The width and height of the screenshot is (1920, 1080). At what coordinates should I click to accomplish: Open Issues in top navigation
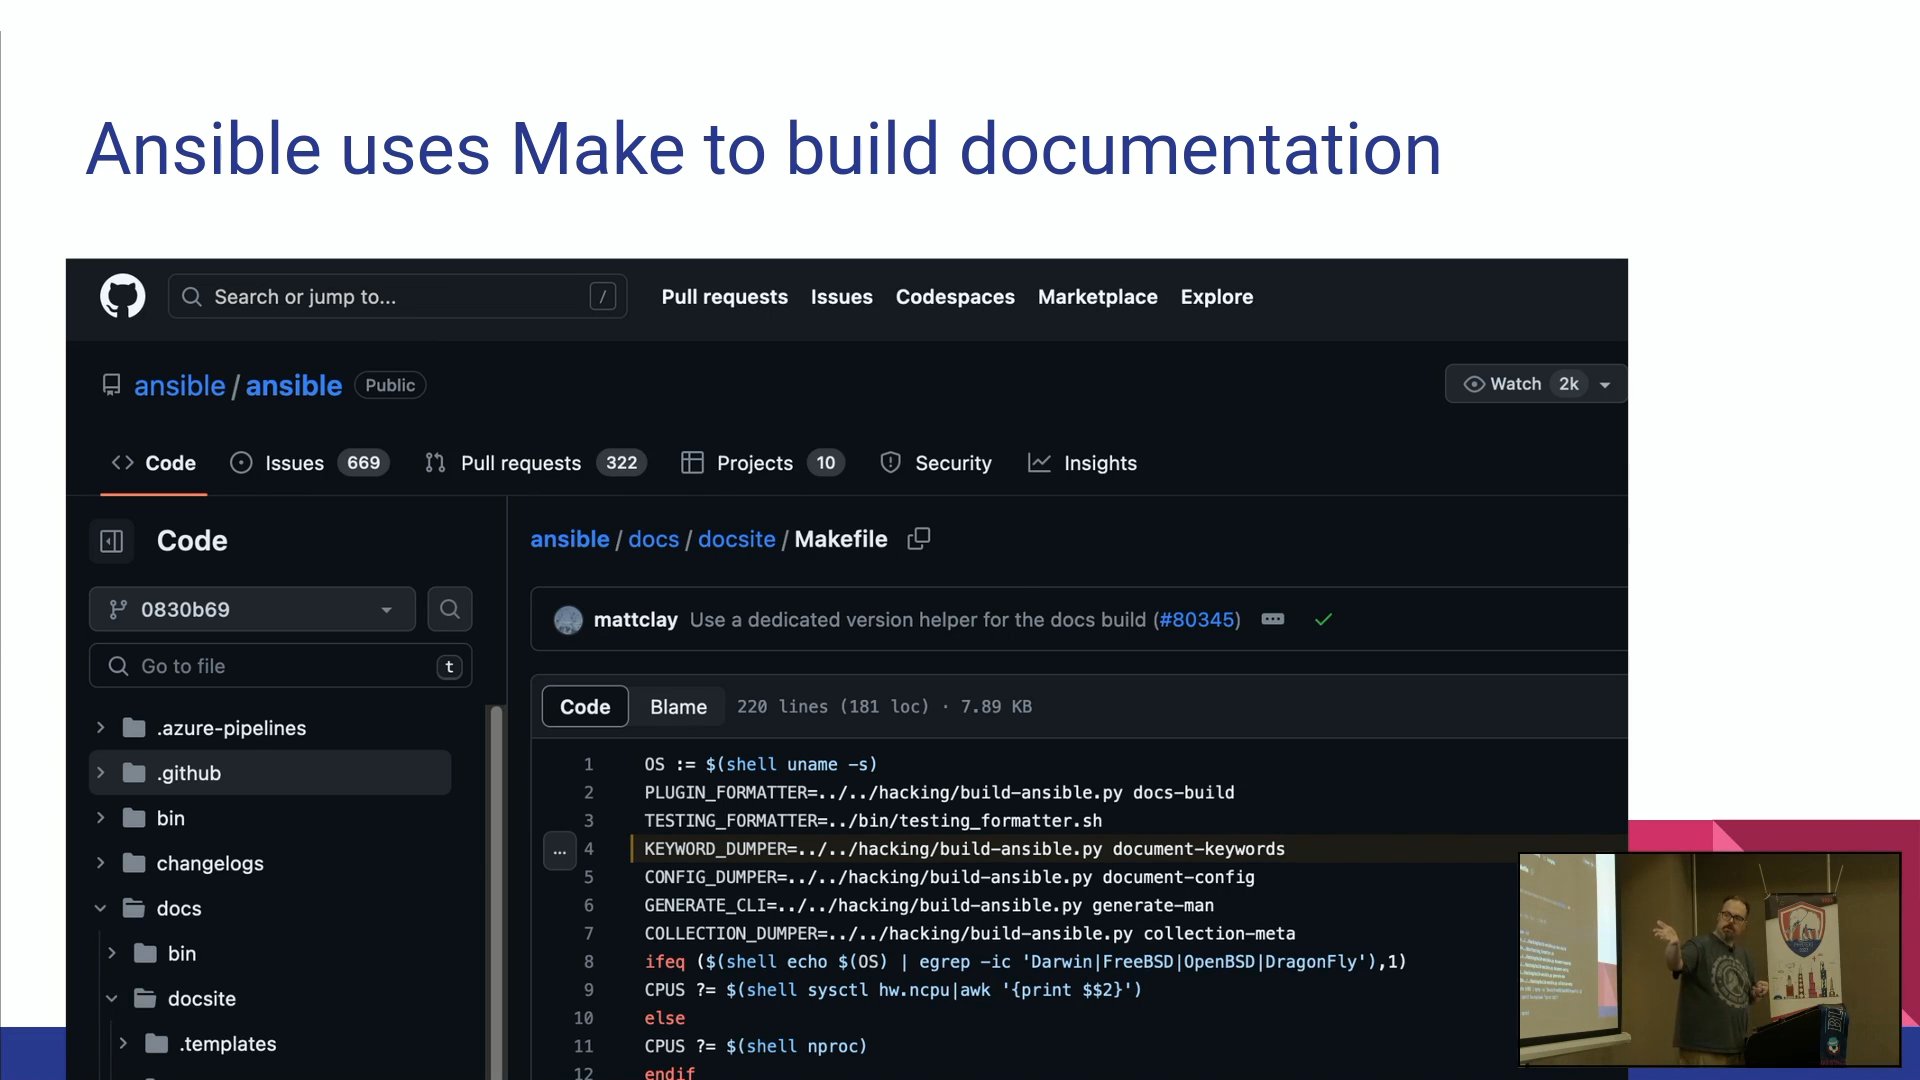point(841,297)
